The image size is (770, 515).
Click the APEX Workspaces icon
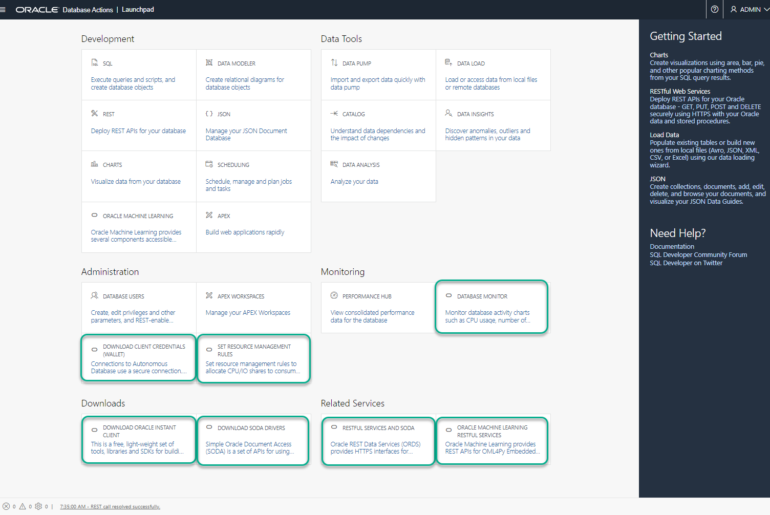[x=209, y=296]
